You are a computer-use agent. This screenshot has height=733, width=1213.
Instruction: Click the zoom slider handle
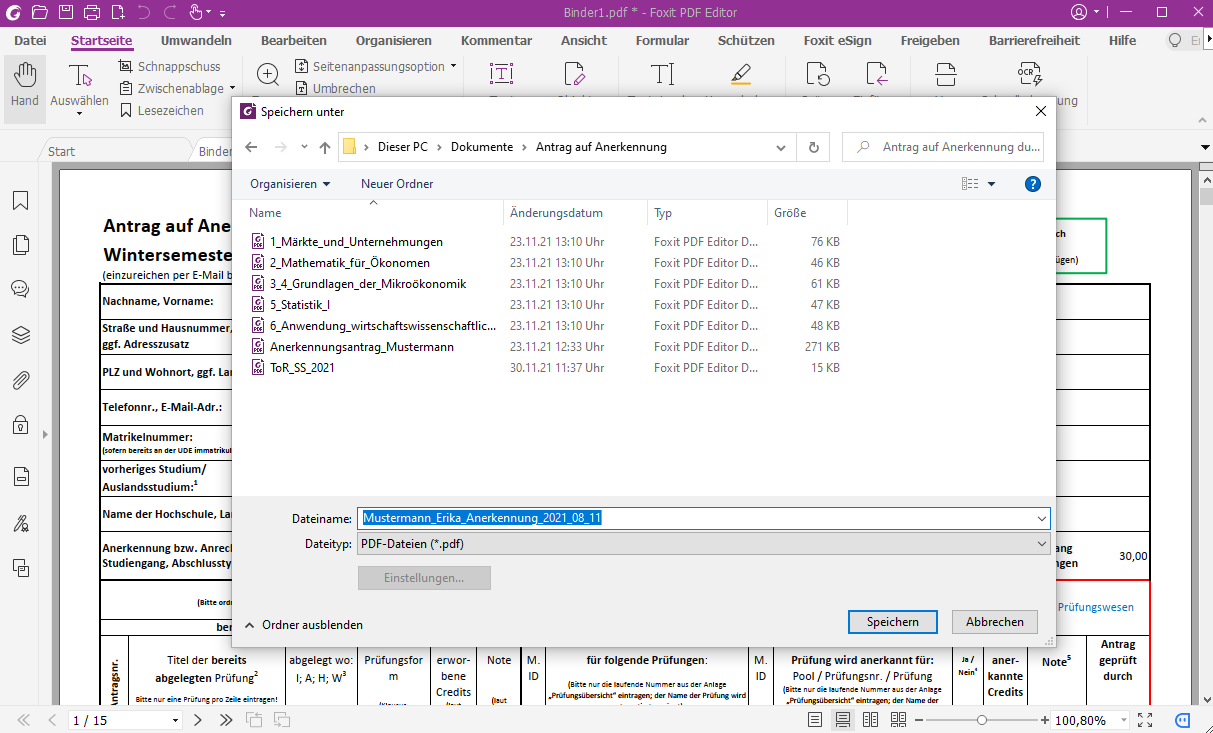(x=982, y=720)
